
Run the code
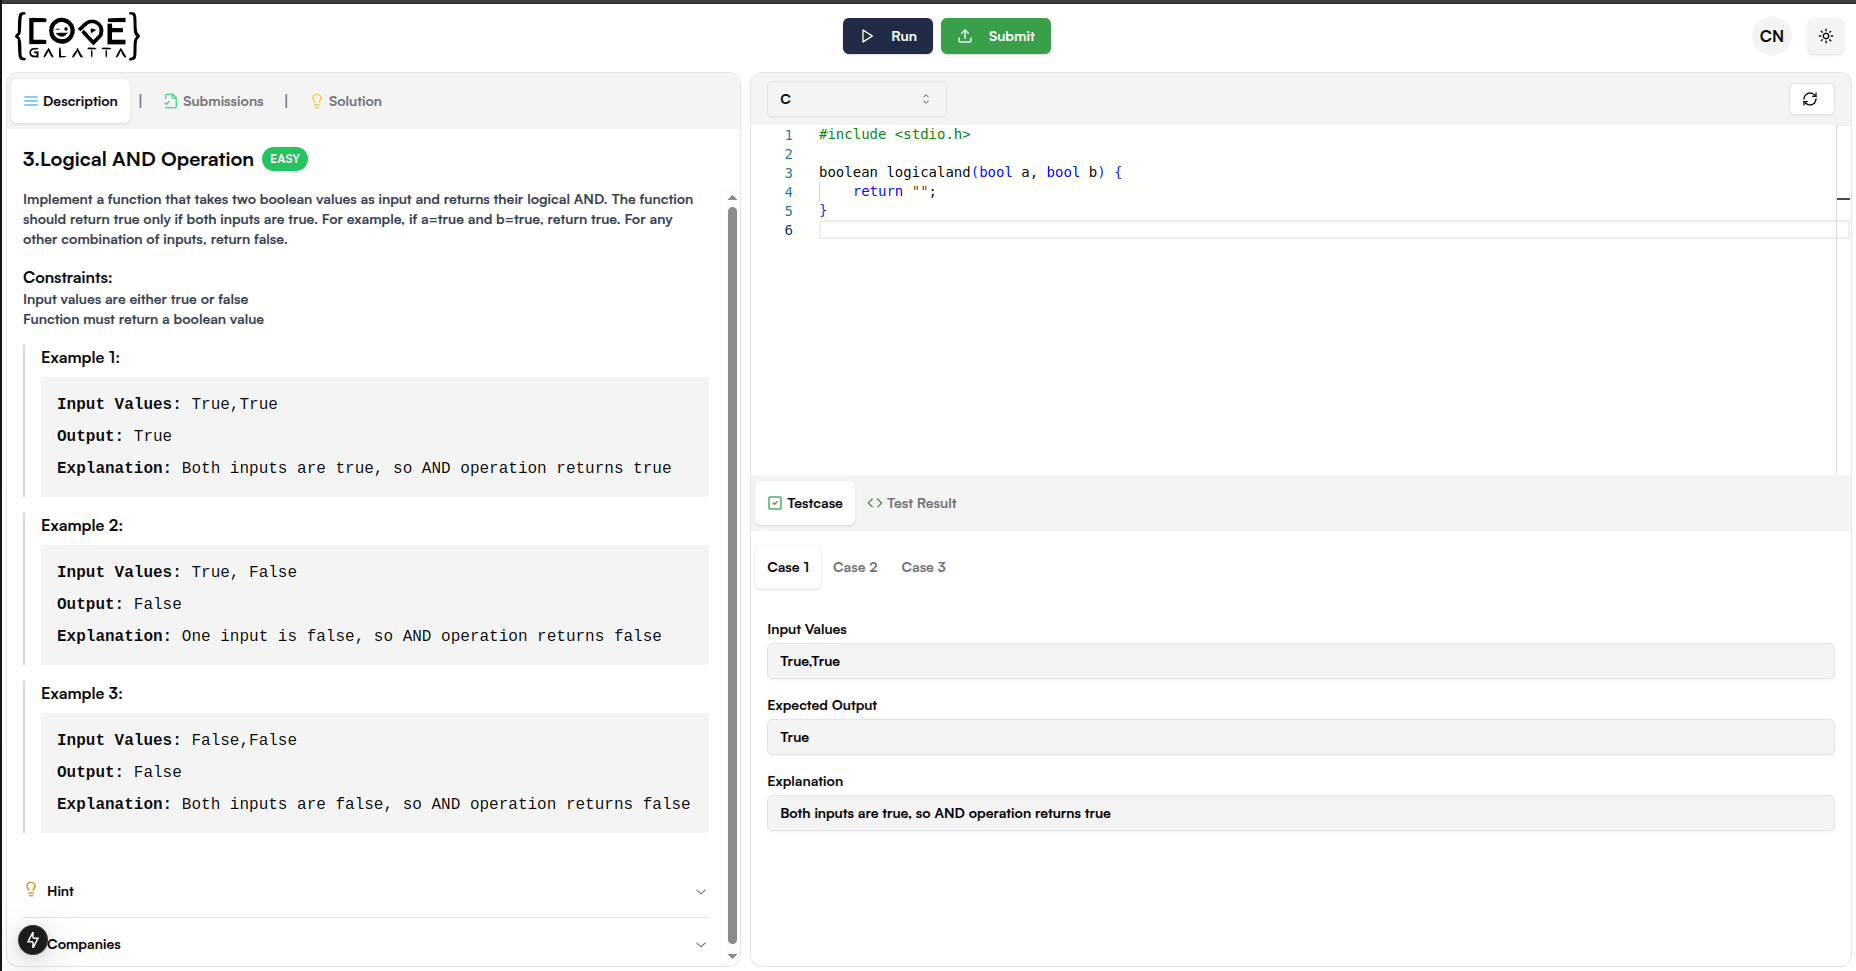(x=888, y=36)
